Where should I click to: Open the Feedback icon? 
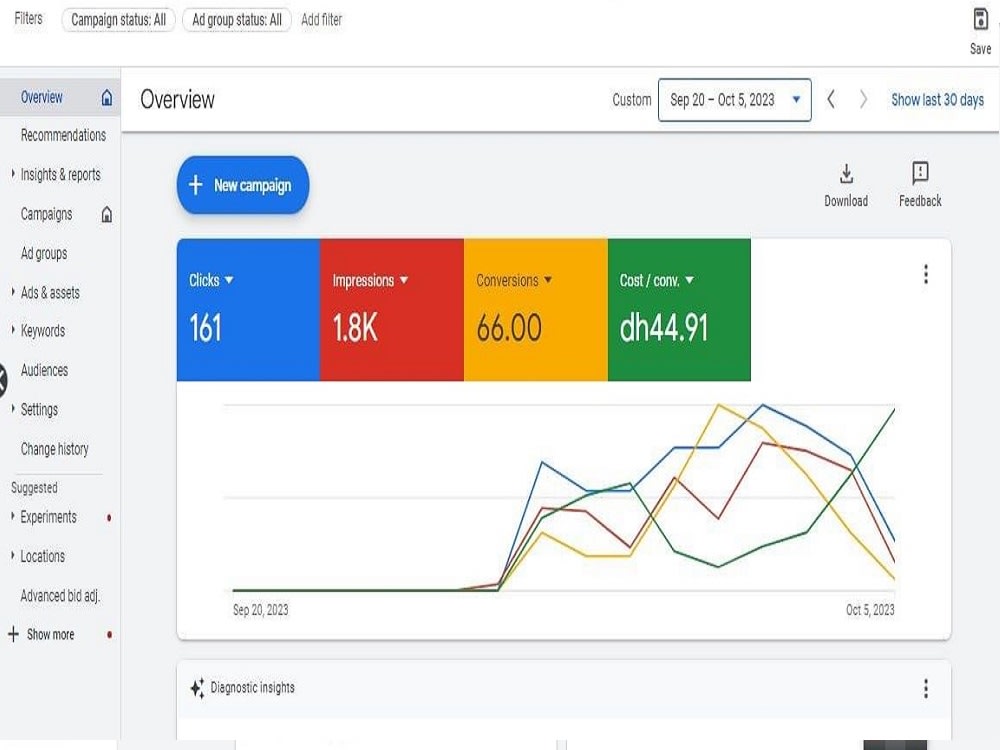tap(920, 172)
